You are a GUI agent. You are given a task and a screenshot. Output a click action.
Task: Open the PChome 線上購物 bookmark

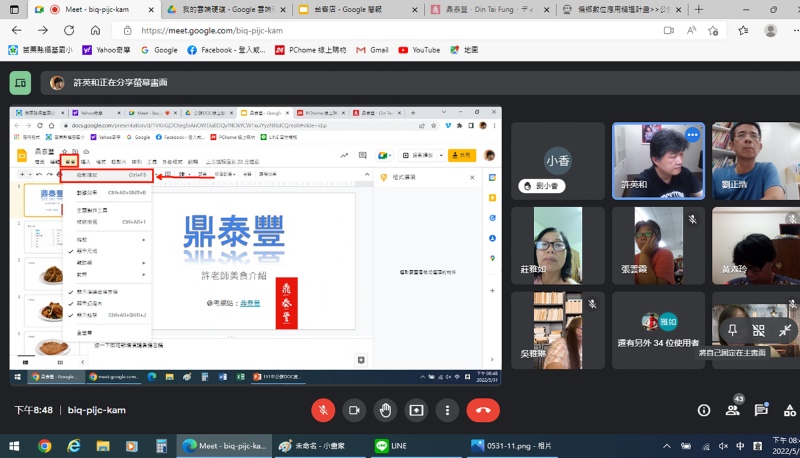pyautogui.click(x=310, y=50)
